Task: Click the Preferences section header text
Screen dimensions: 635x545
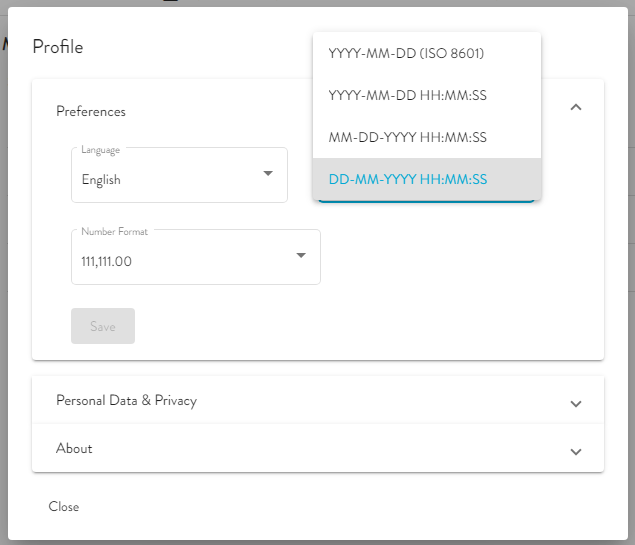Action: [x=91, y=111]
